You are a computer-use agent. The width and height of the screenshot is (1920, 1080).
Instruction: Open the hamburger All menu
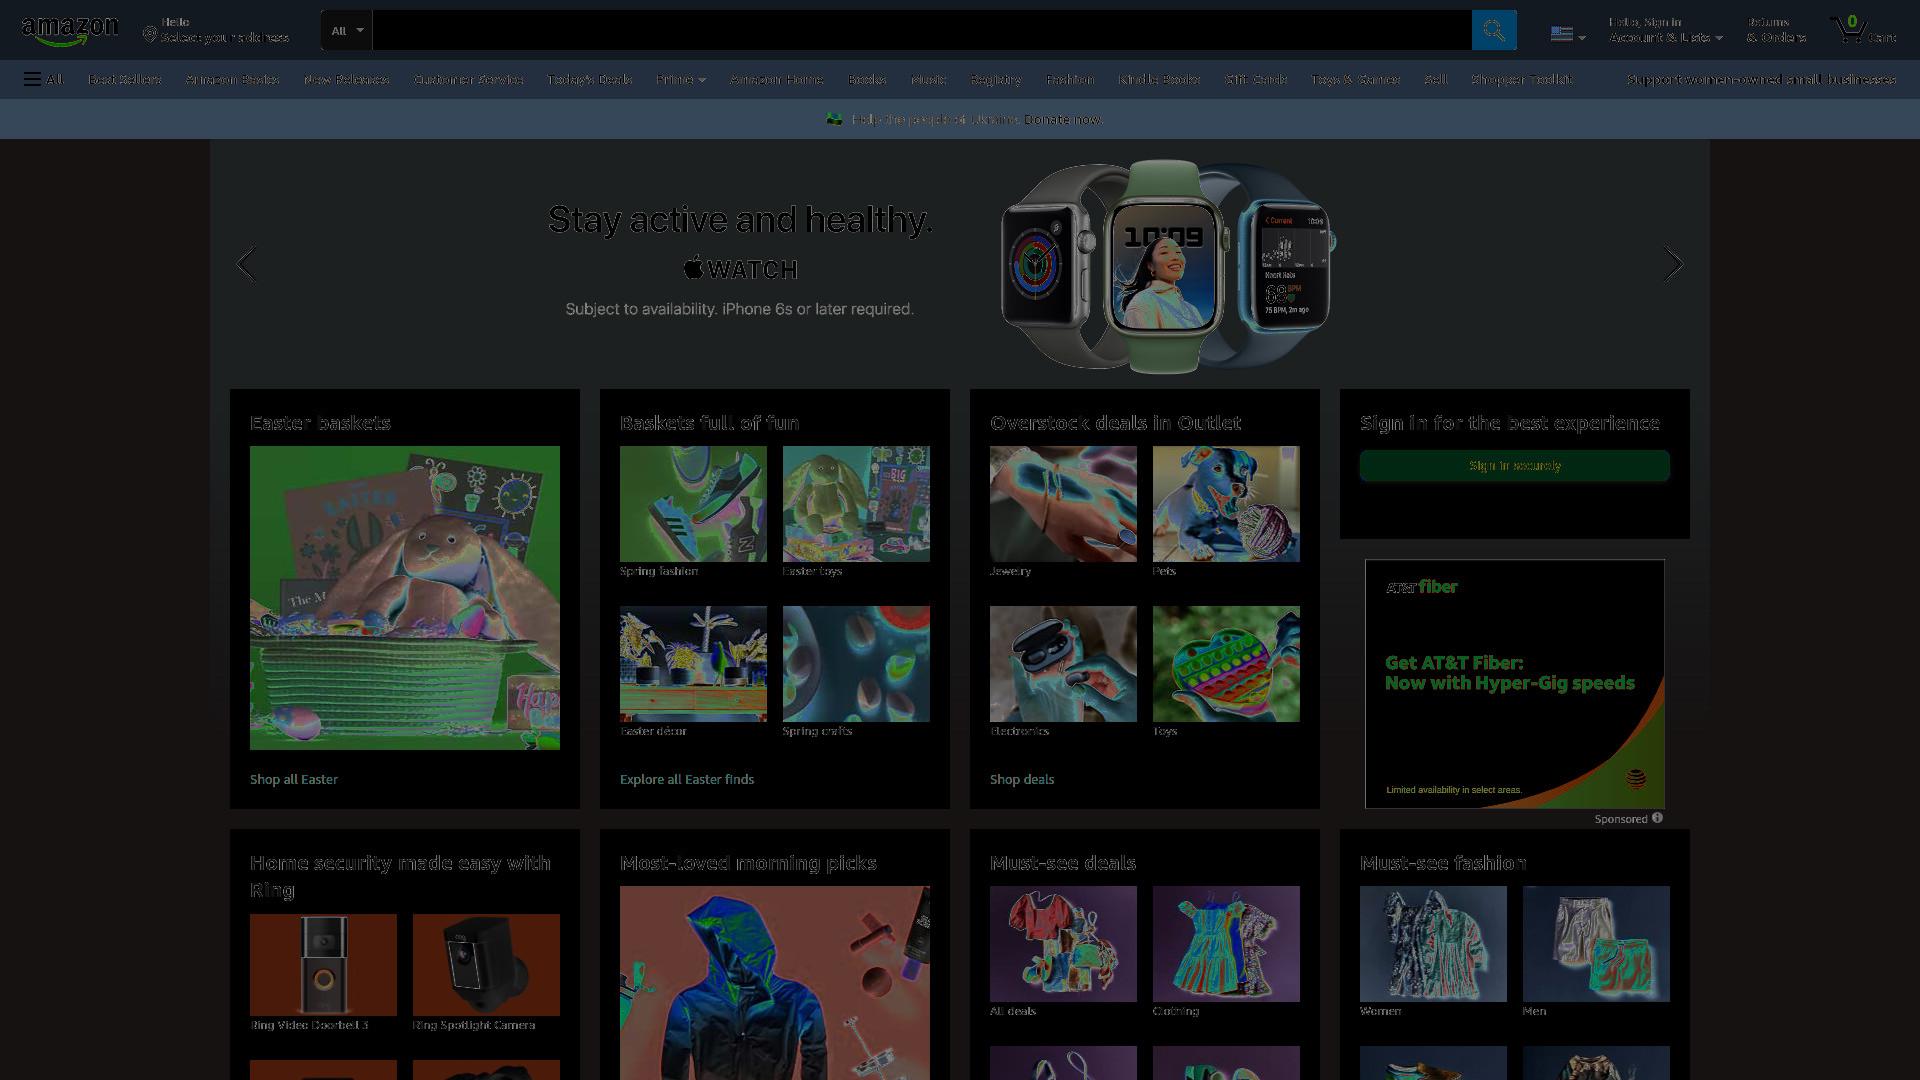coord(44,79)
